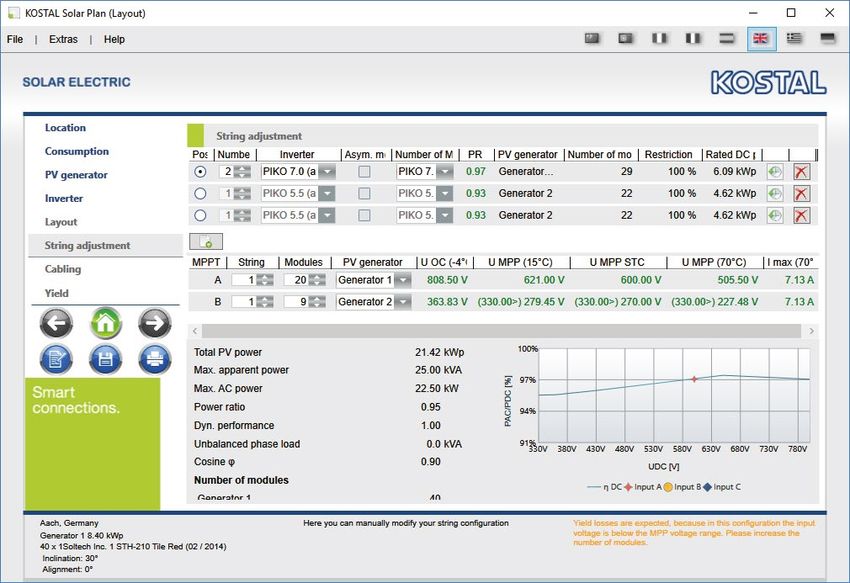Screen dimensions: 850x583
Task: Open the PIKO 7.0 inverter dropdown
Action: pyautogui.click(x=327, y=172)
